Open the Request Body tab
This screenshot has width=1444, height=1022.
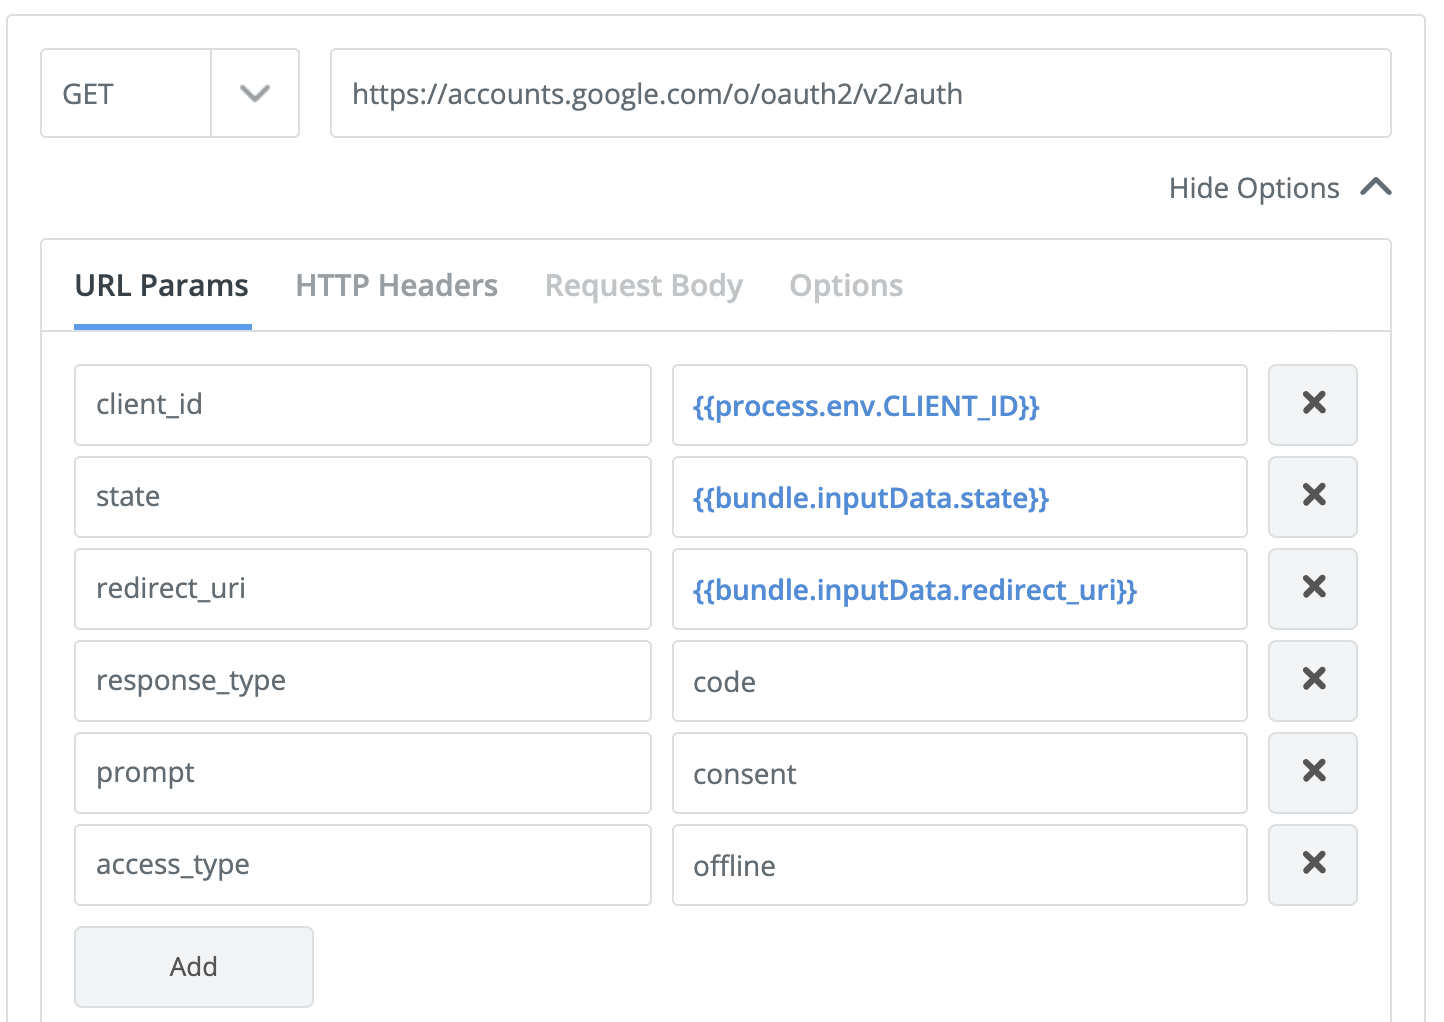pos(643,286)
